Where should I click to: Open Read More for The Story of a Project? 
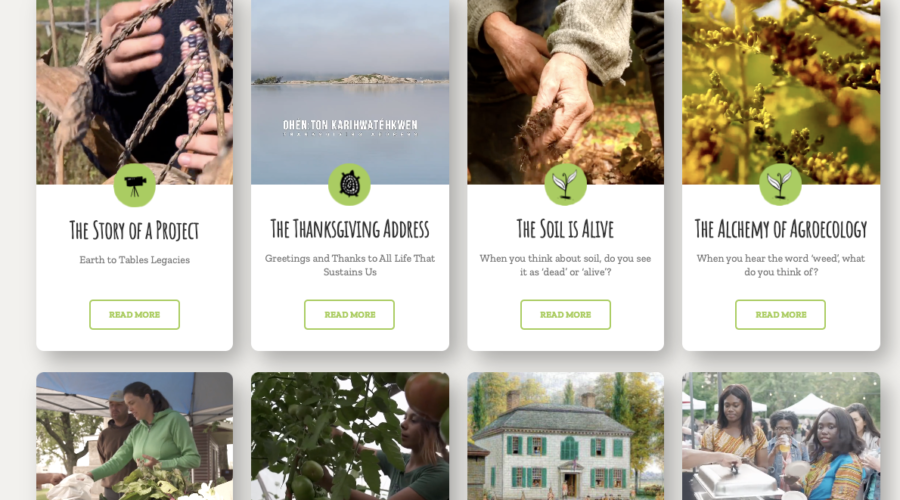point(134,315)
